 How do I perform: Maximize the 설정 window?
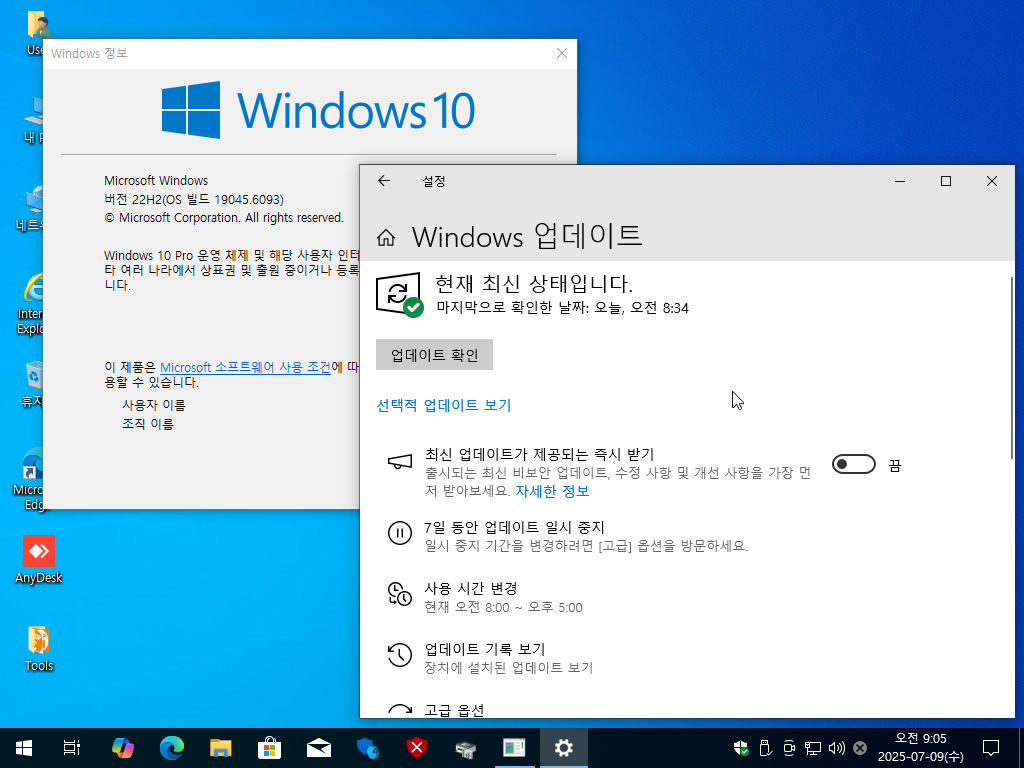[x=946, y=181]
